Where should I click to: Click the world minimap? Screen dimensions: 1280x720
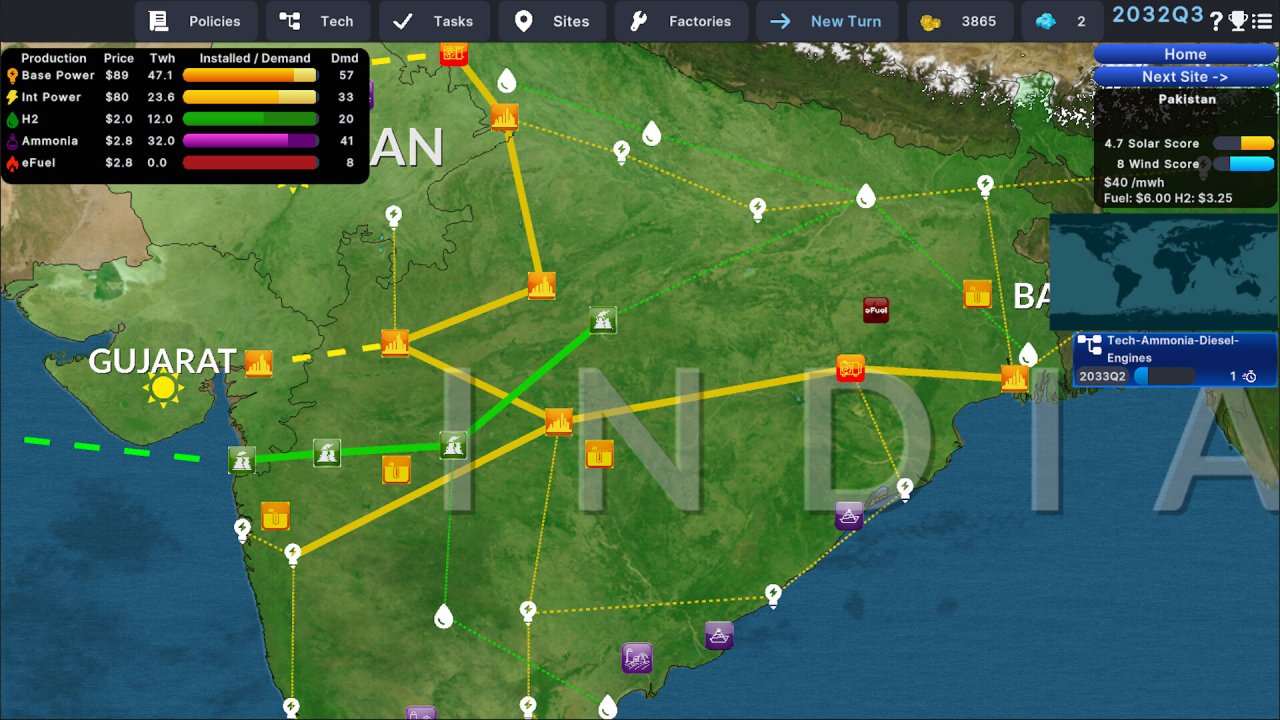[x=1164, y=272]
